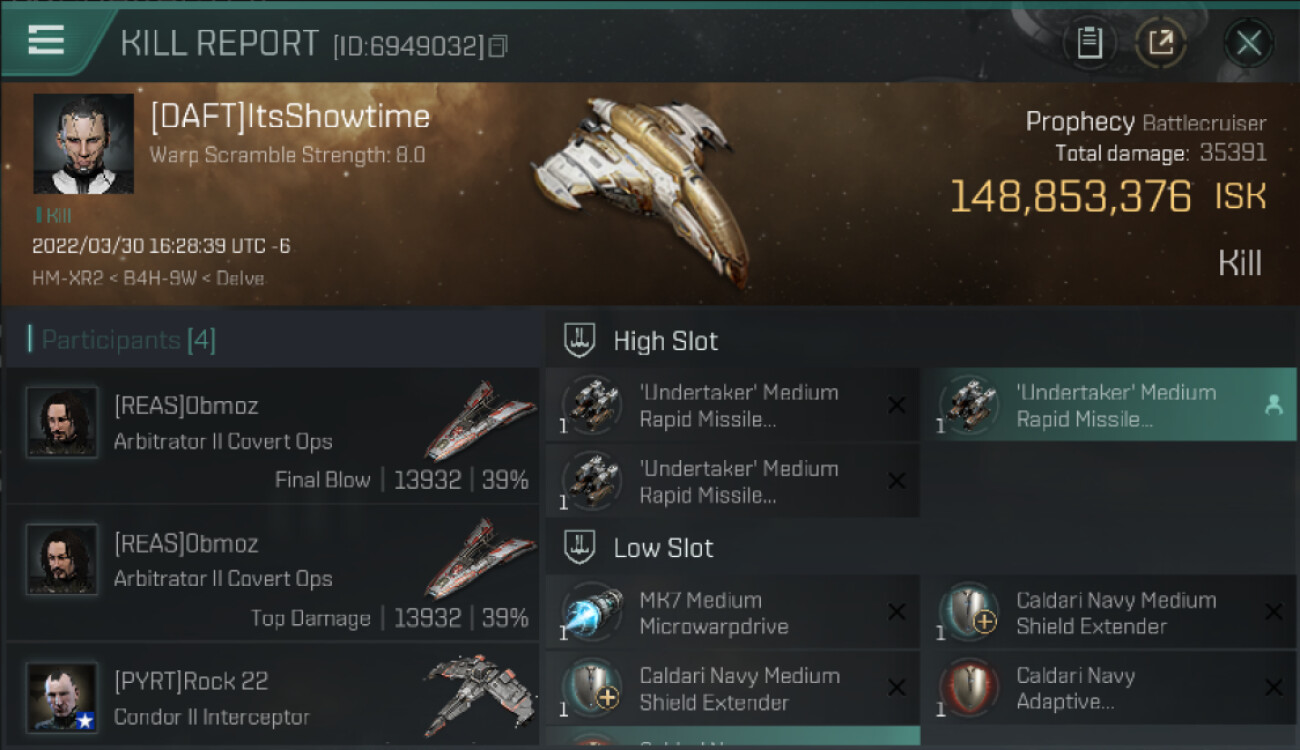Click the person icon on highlighted module
Viewport: 1300px width, 750px height.
click(x=1273, y=405)
